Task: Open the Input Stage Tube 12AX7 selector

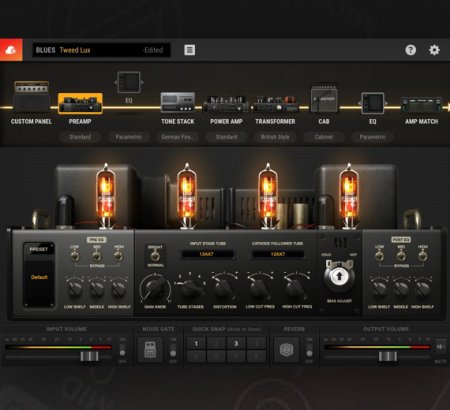Action: (207, 254)
